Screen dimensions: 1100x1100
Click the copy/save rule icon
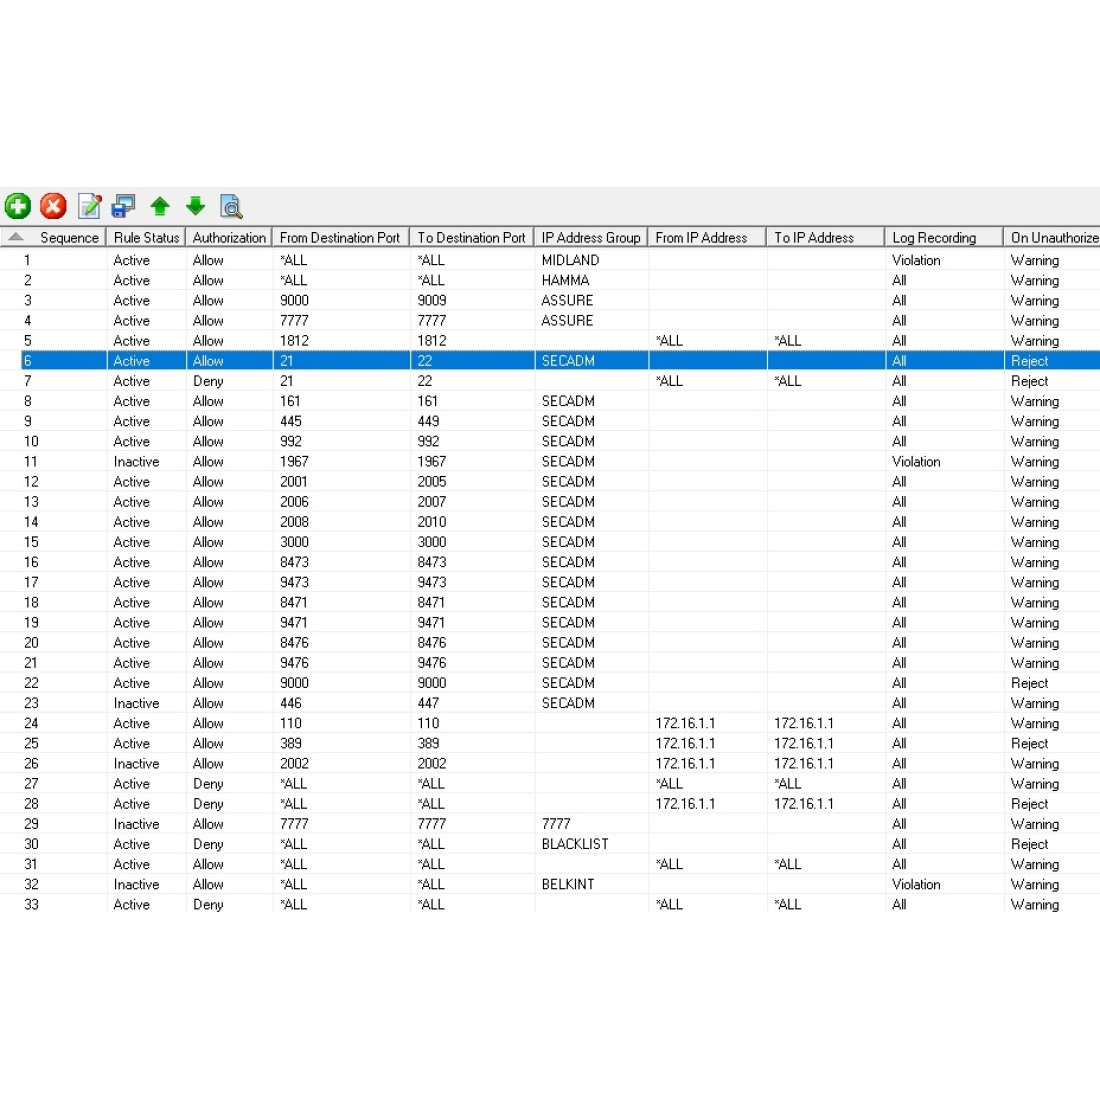tap(124, 206)
